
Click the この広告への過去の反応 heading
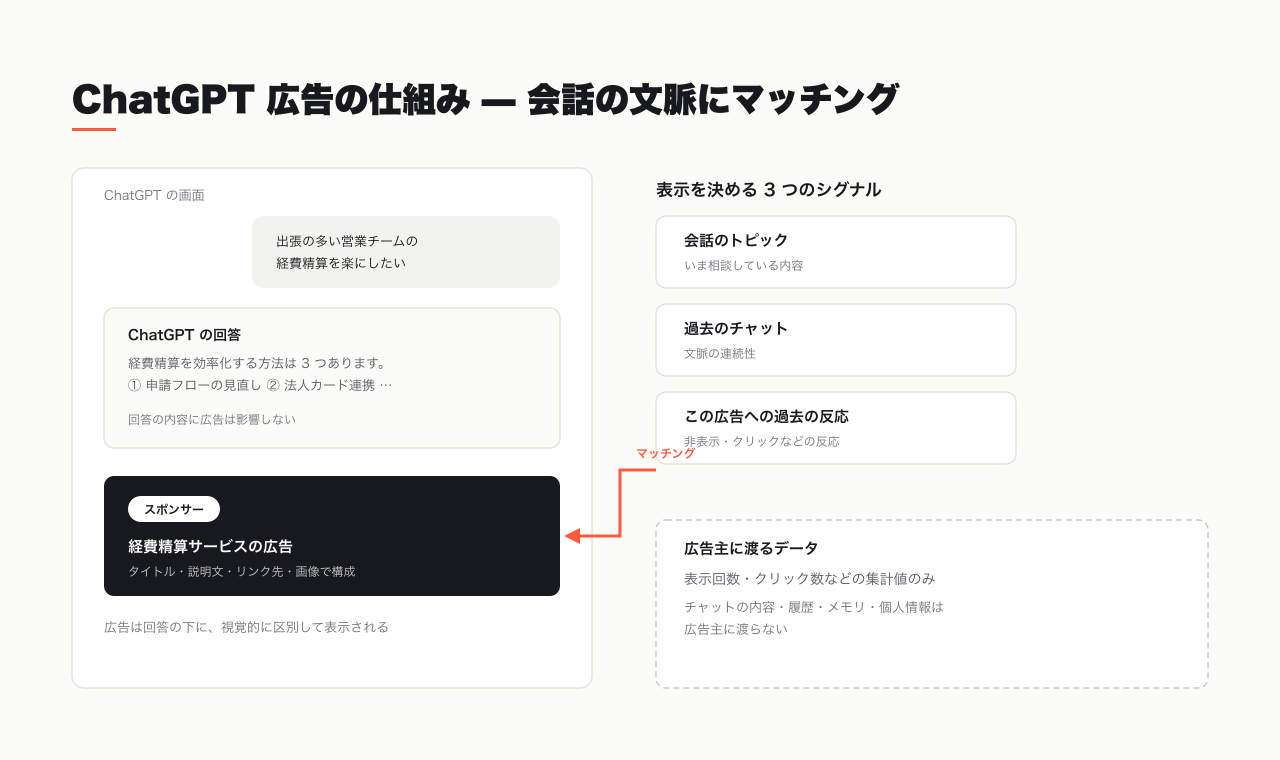click(766, 416)
